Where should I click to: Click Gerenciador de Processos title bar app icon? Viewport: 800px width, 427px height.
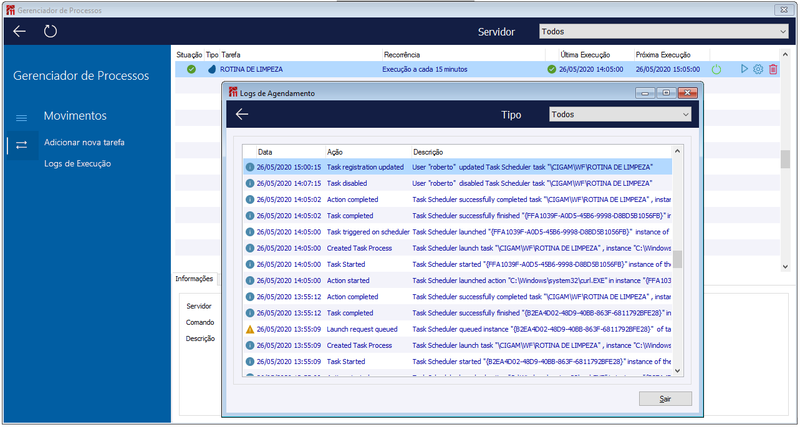[x=11, y=10]
